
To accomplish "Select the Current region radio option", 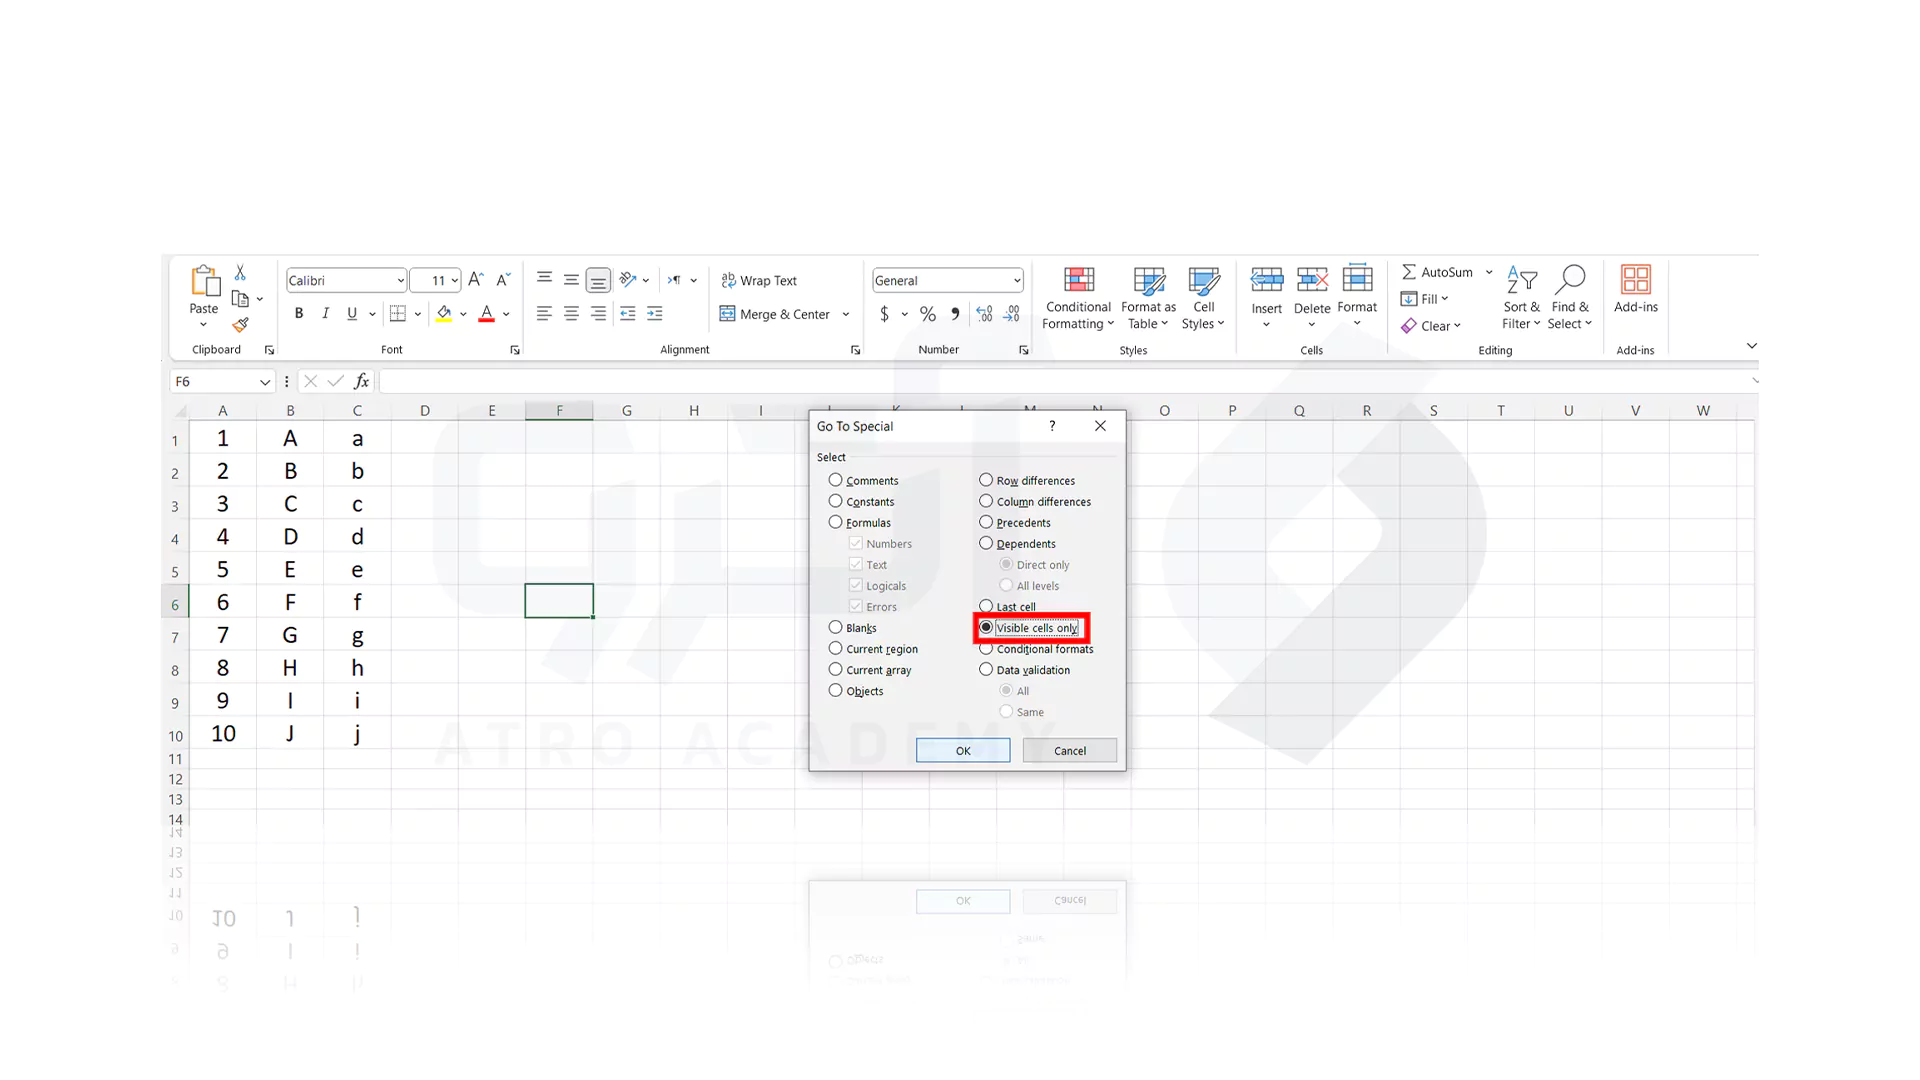I will coord(836,649).
